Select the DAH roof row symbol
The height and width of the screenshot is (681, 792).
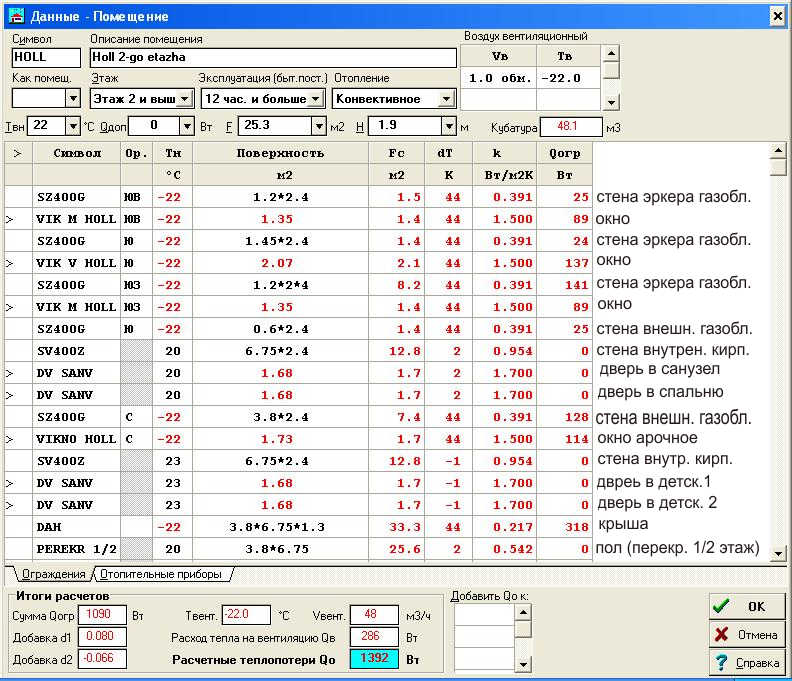tap(77, 527)
